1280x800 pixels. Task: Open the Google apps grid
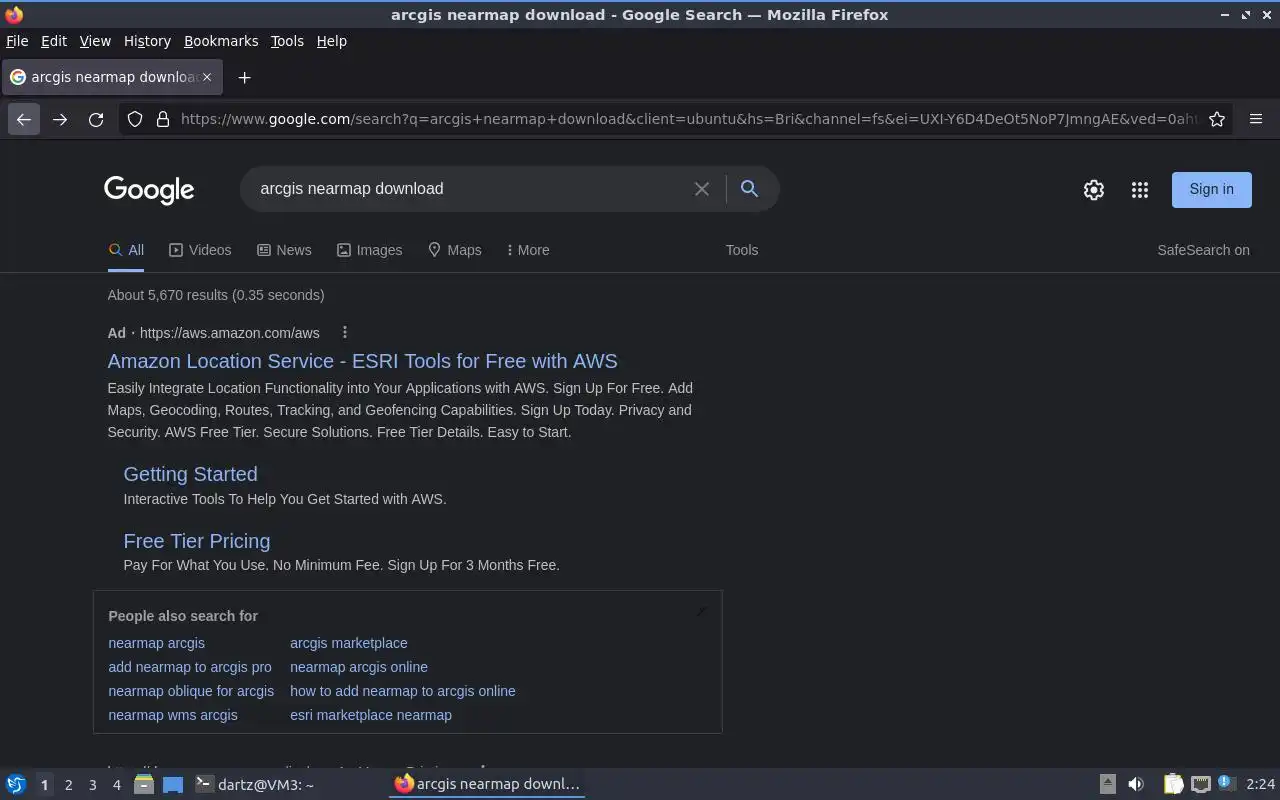[1140, 190]
